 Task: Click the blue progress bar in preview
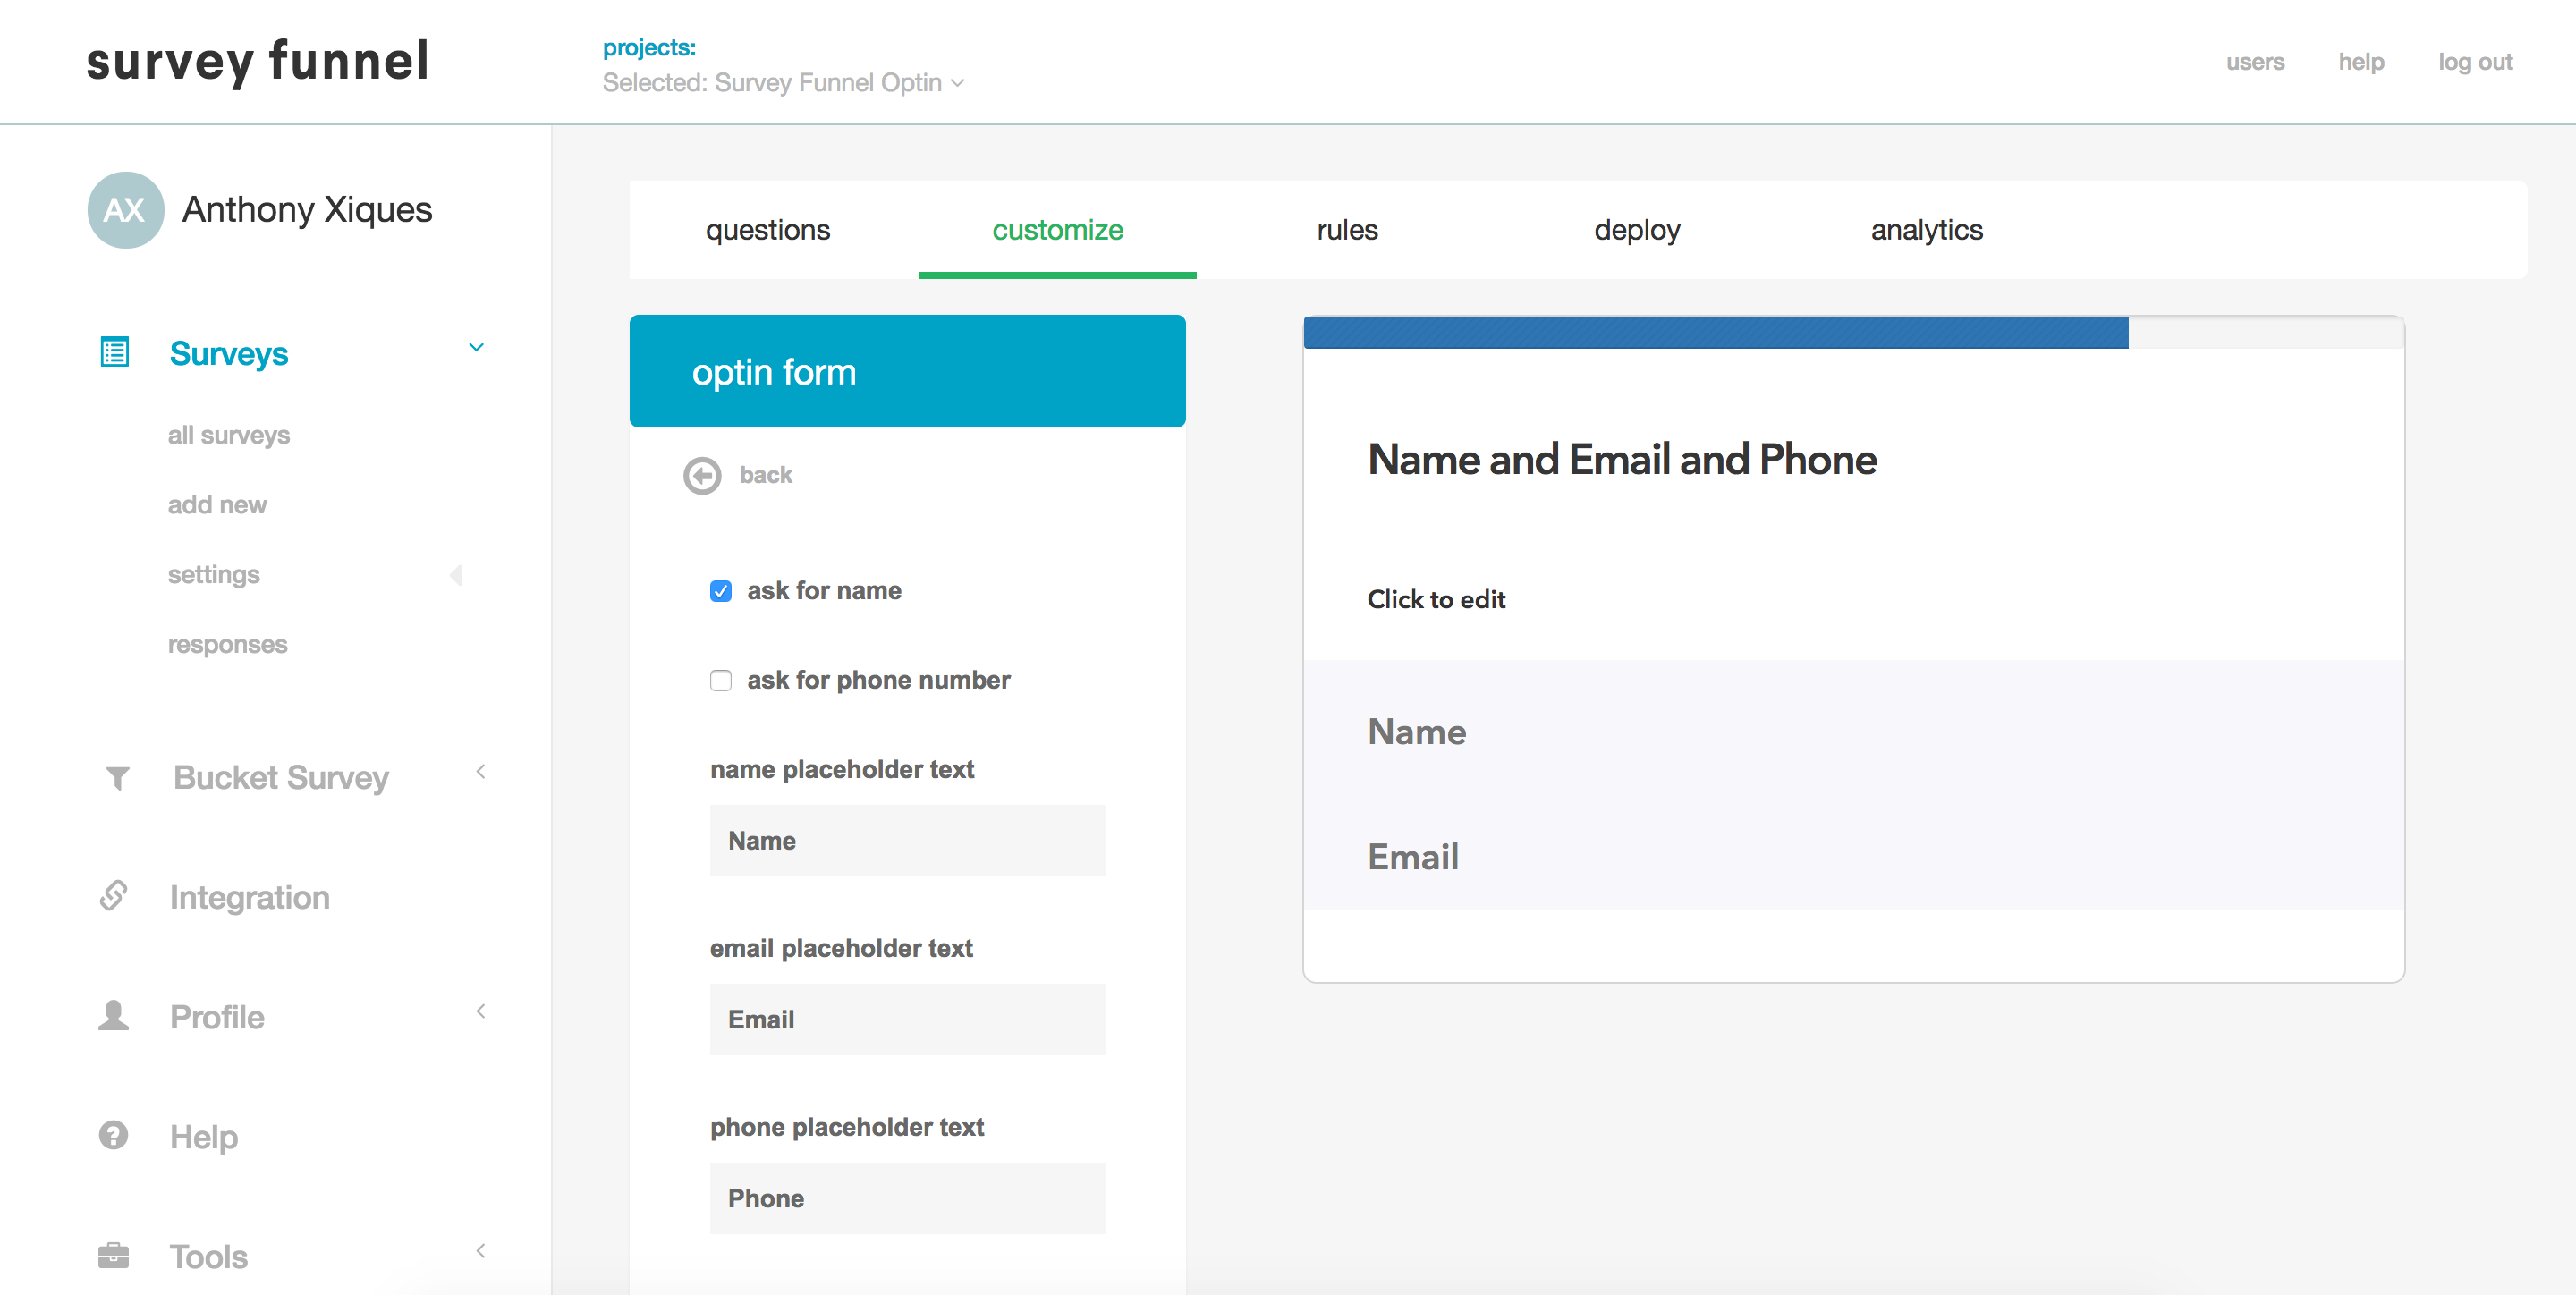point(1715,333)
